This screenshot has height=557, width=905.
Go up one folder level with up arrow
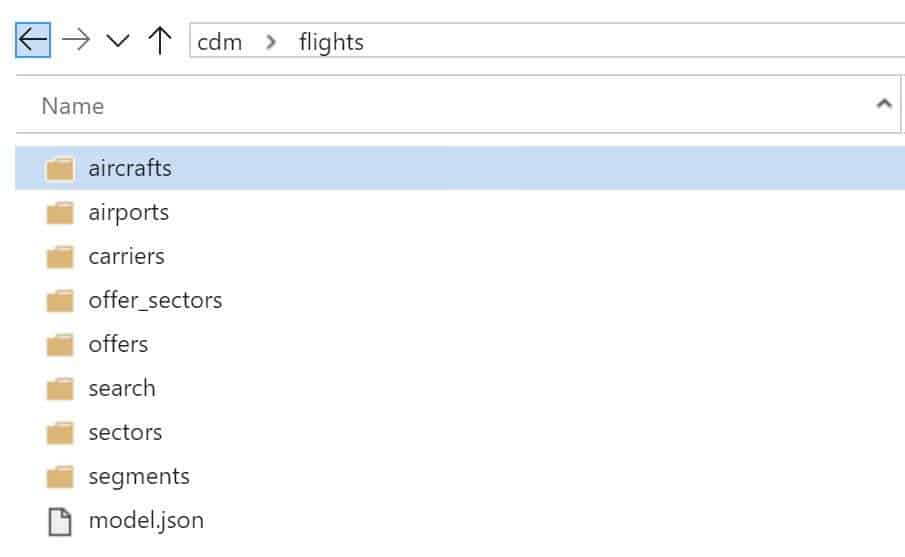(x=160, y=40)
